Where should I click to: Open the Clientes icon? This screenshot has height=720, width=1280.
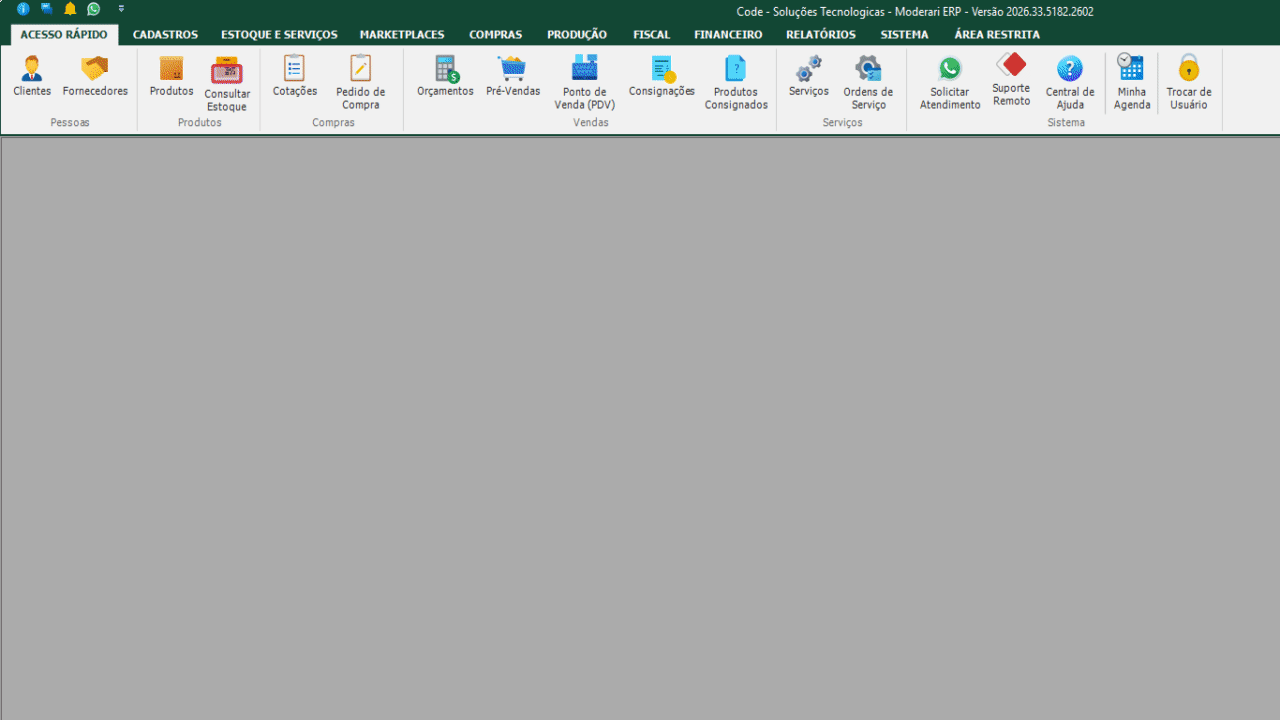tap(32, 69)
